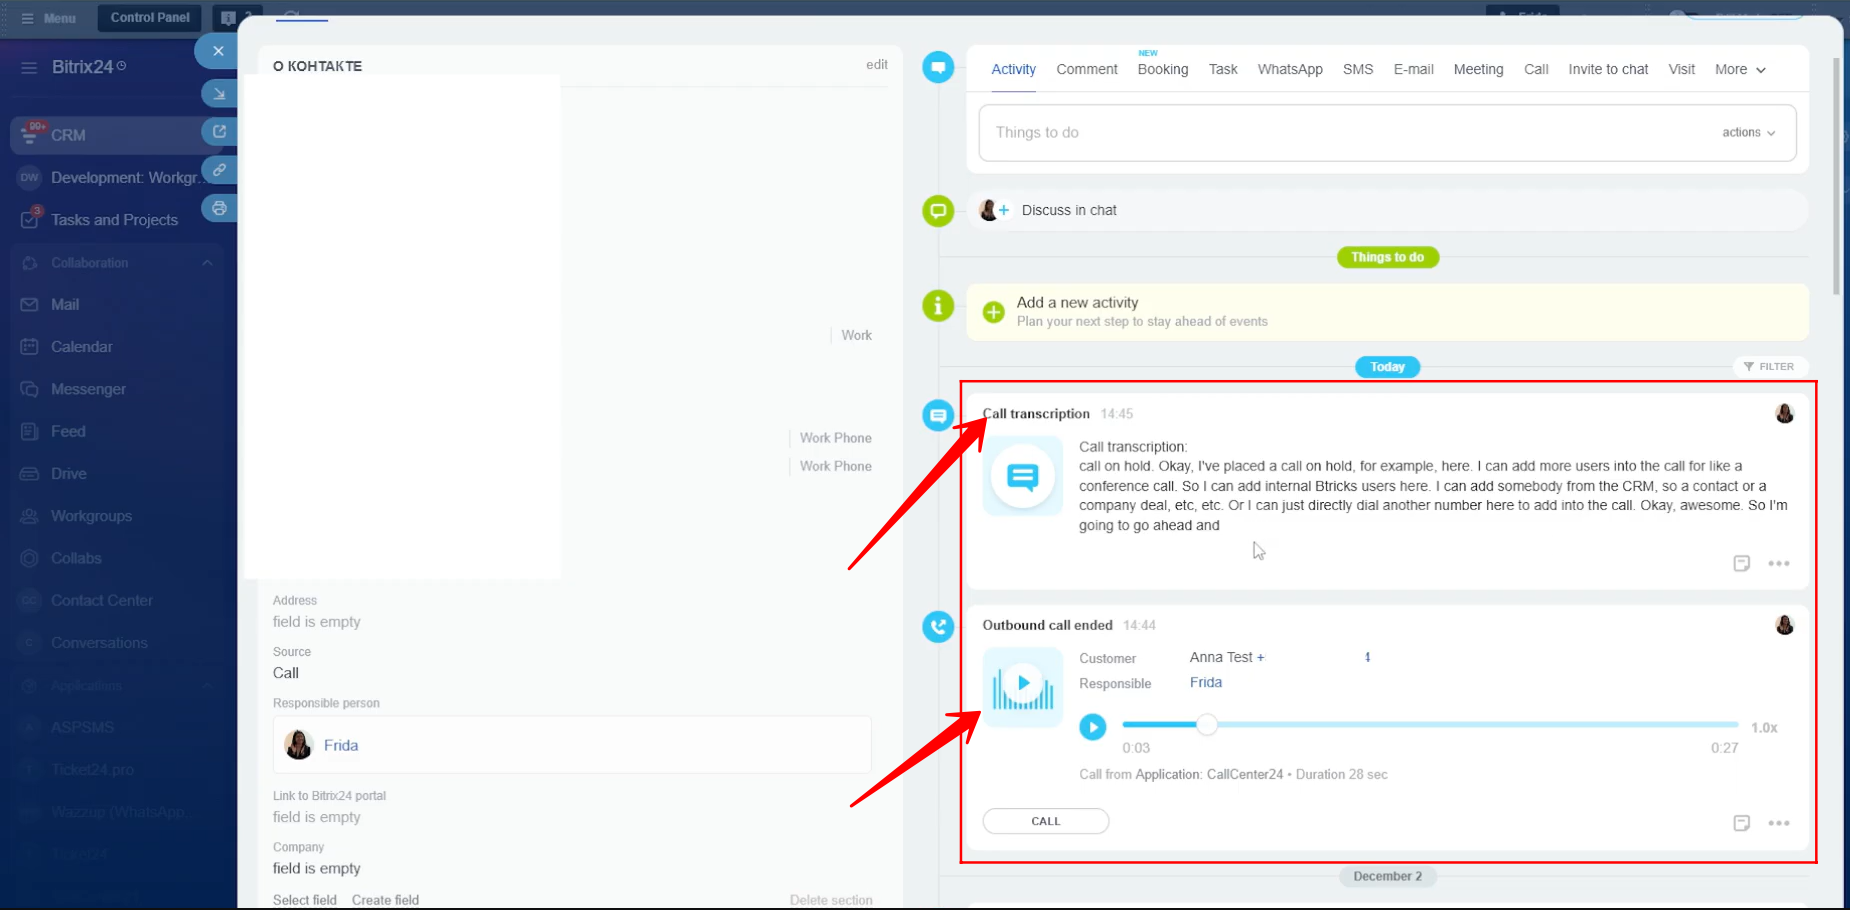
Task: Play the outbound call recording
Action: coord(1092,727)
